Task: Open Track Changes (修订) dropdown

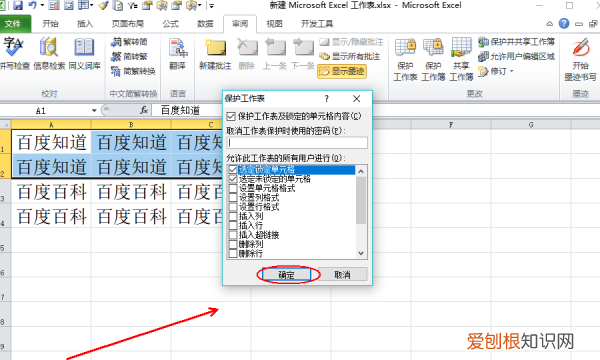Action: coord(496,71)
